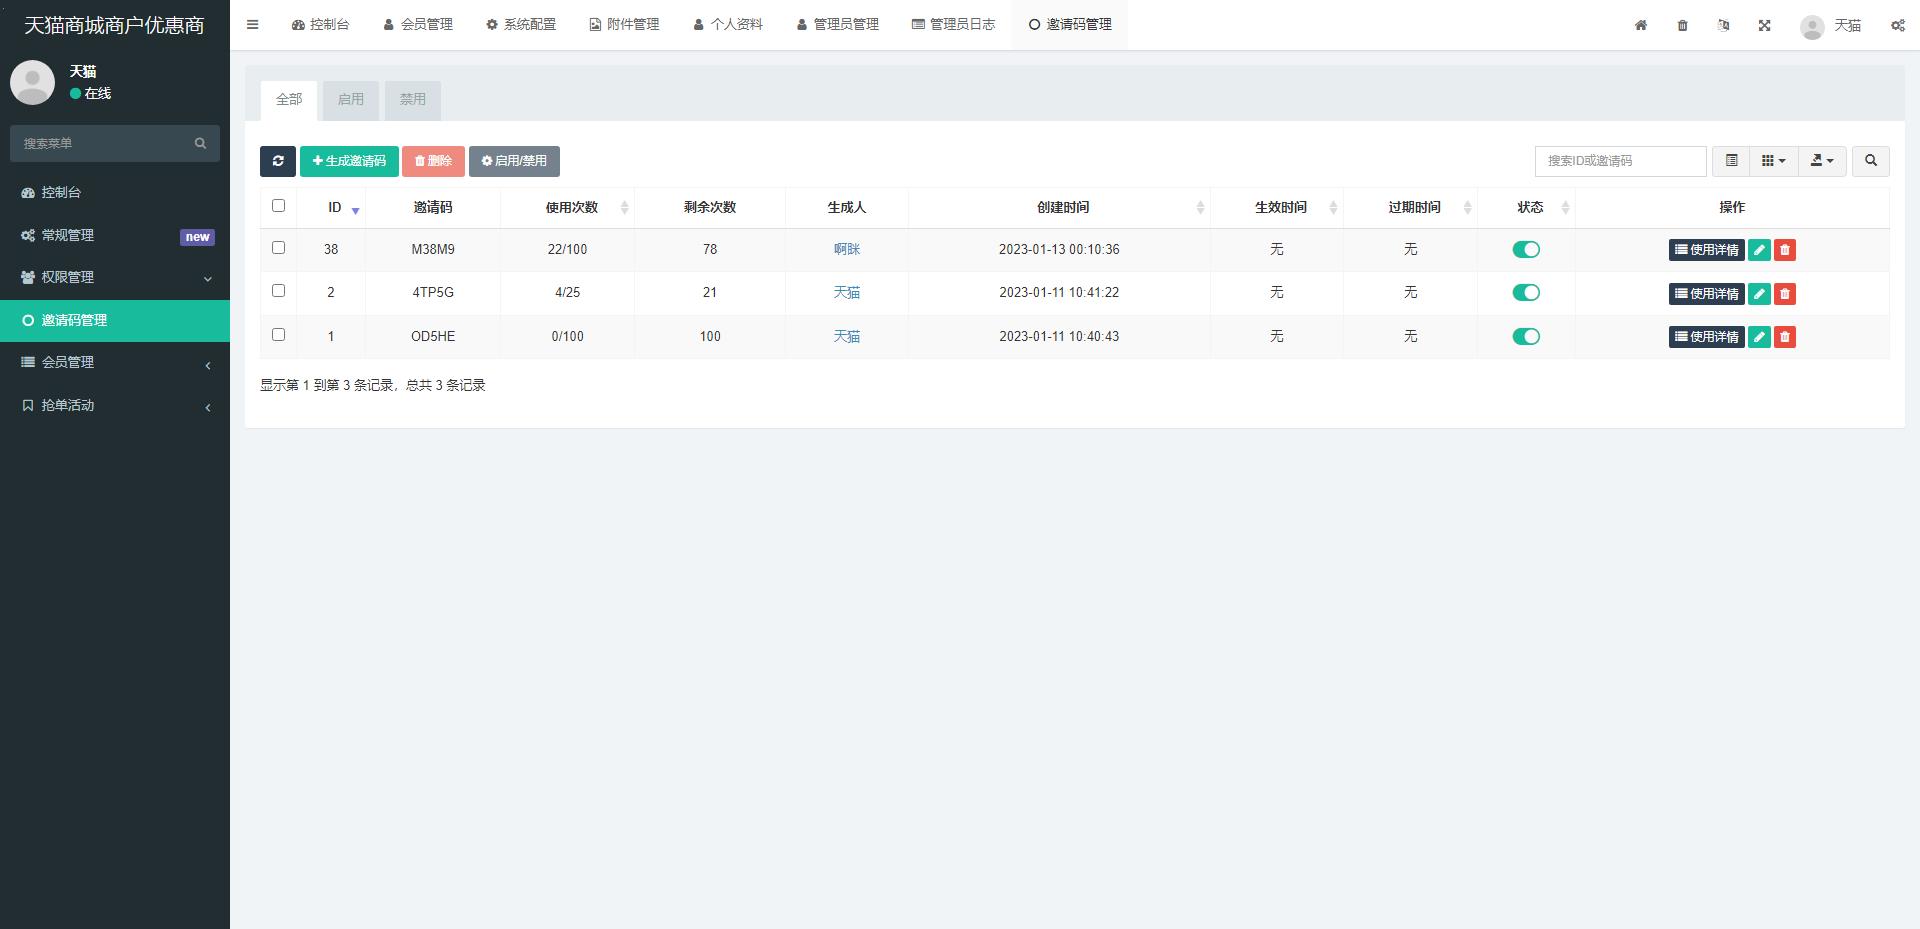Expand the 权限管理 sidebar menu
This screenshot has width=1920, height=929.
click(115, 278)
